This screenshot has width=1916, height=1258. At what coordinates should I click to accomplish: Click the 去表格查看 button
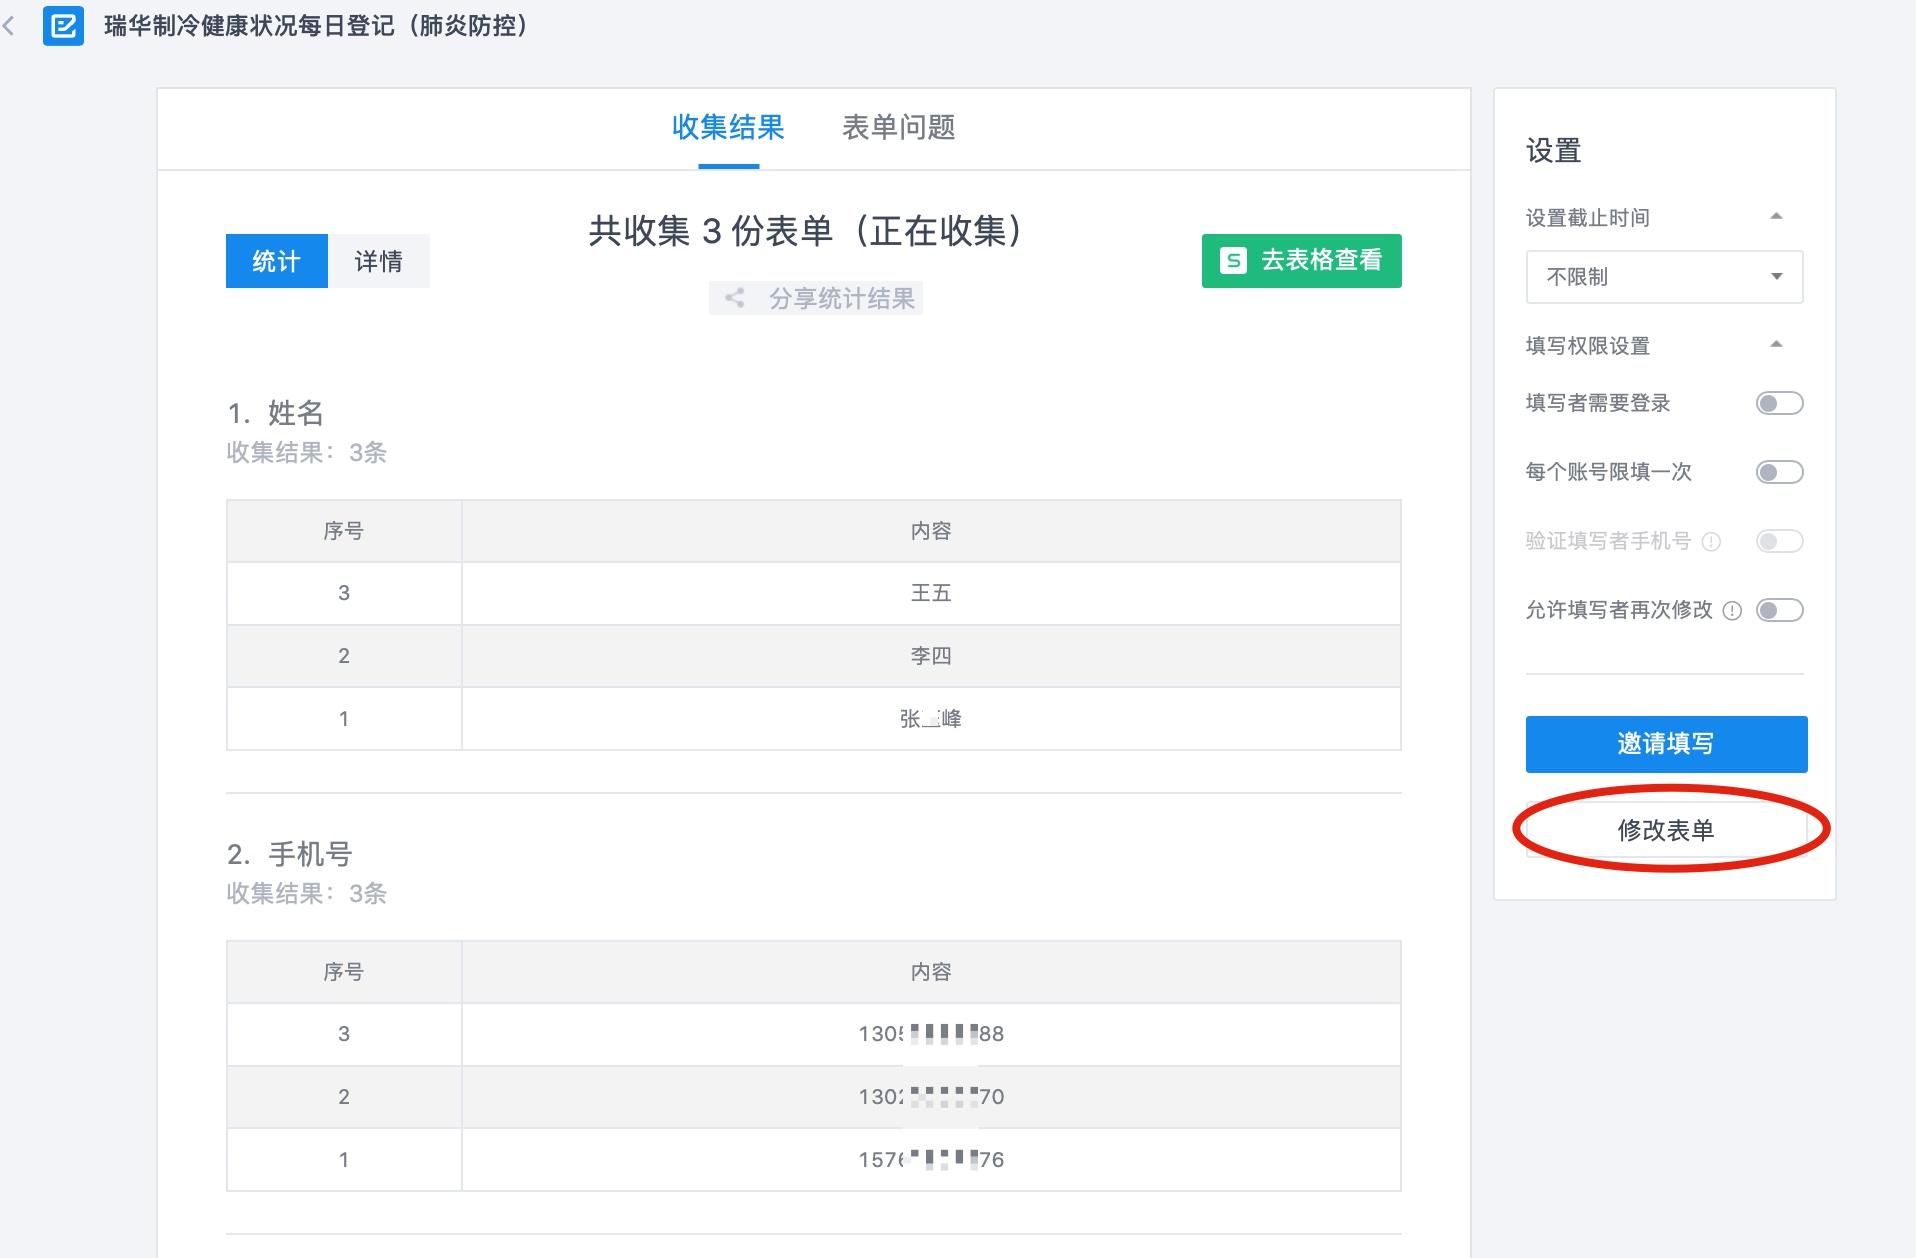[x=1301, y=261]
